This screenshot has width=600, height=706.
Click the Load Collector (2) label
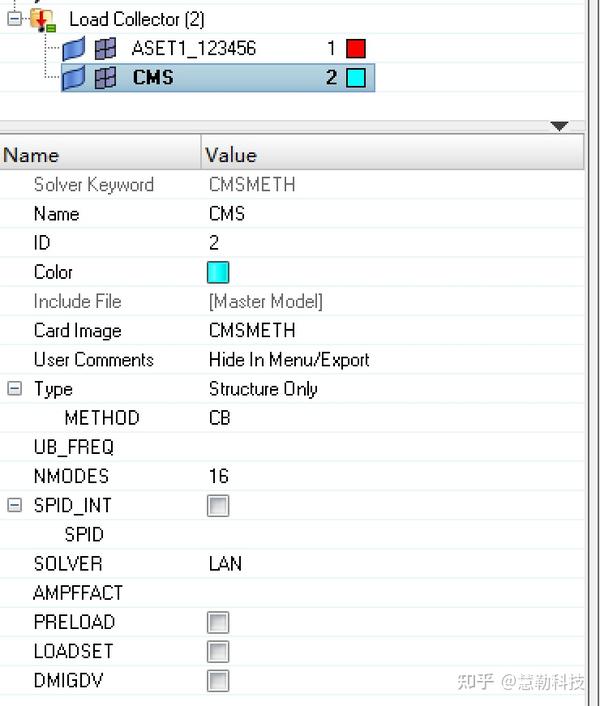point(137,19)
